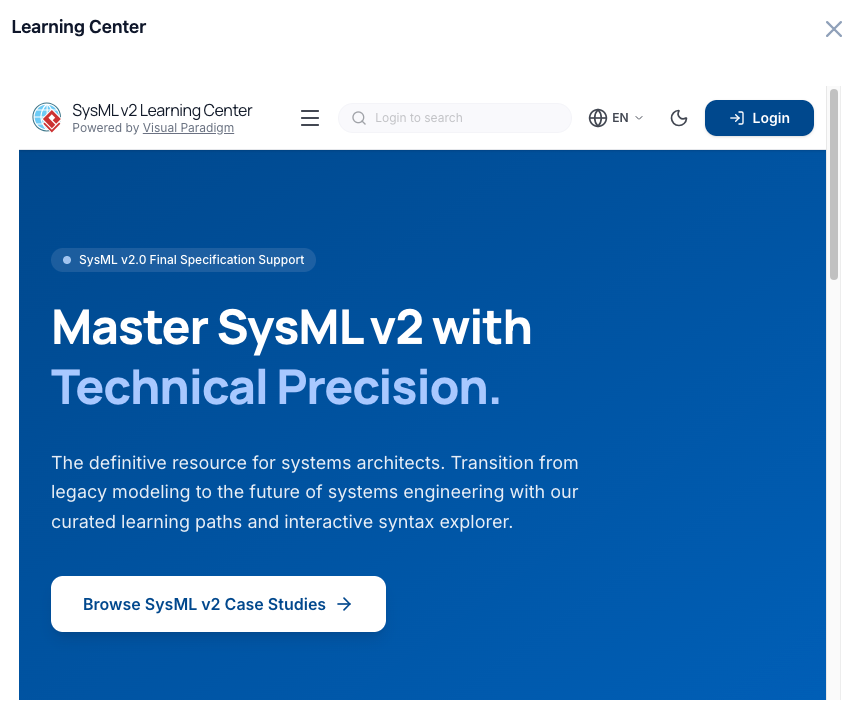This screenshot has height=724, width=863.
Task: Click the SysML v2 globe logo icon
Action: point(47,118)
